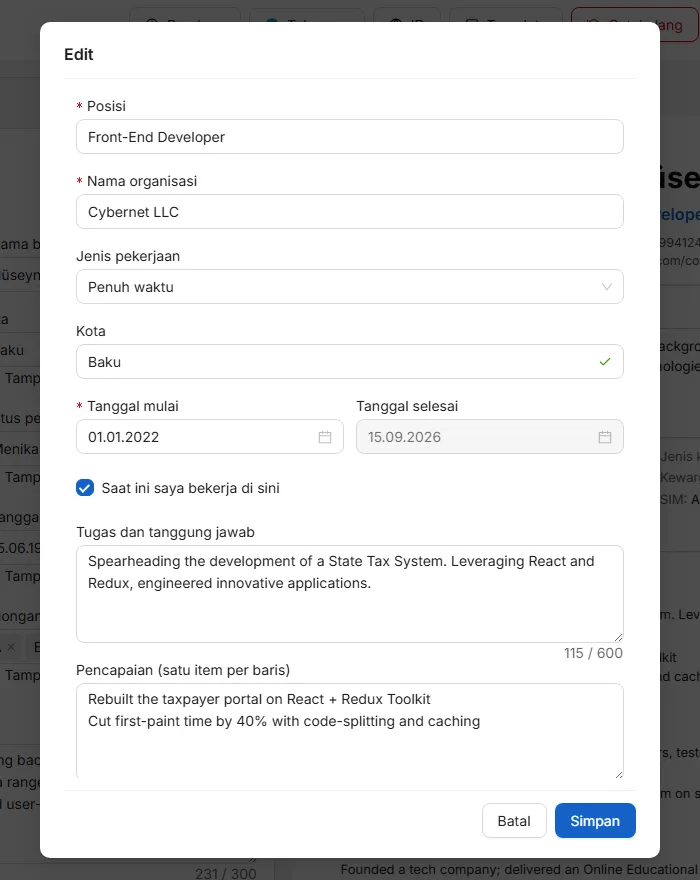Click the Nama organisasi field with Cybernet LLC
The height and width of the screenshot is (880, 700).
point(350,212)
